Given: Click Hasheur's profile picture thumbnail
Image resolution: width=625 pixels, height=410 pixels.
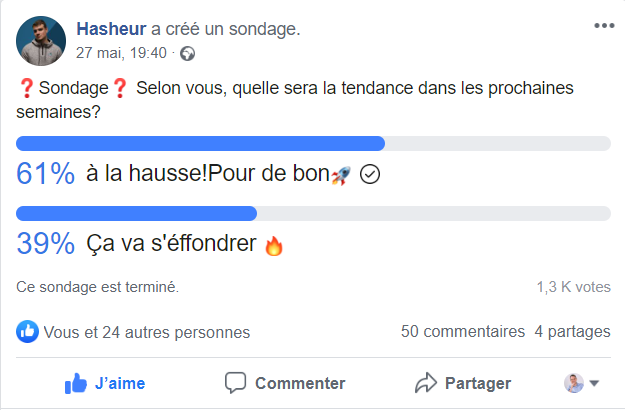Looking at the screenshot, I should click(x=41, y=39).
